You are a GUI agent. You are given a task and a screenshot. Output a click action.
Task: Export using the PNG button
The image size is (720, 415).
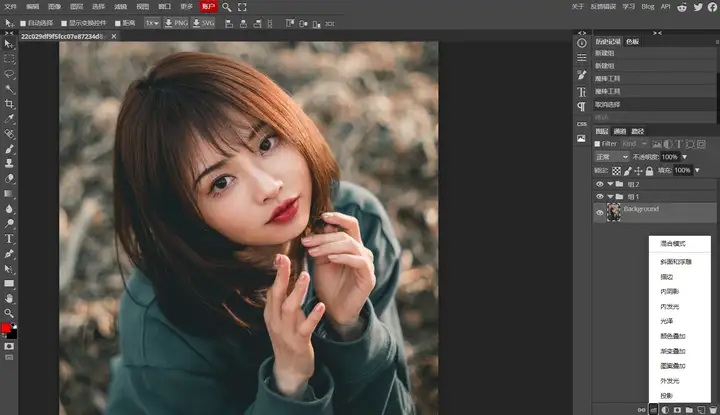point(175,23)
